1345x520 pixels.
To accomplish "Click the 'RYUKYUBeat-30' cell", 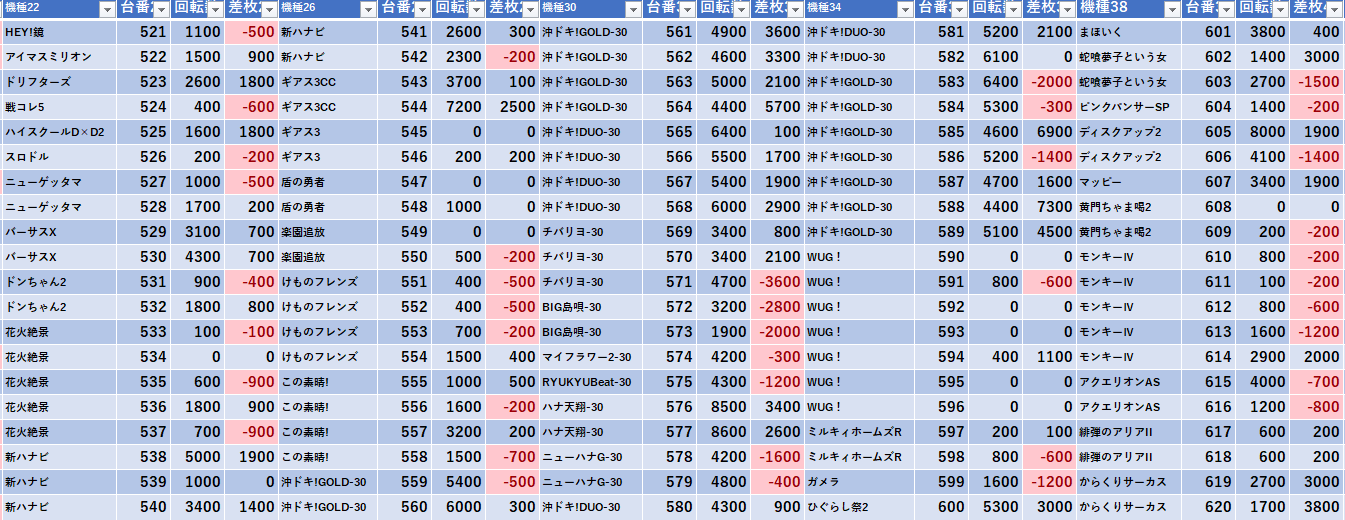I will point(590,382).
